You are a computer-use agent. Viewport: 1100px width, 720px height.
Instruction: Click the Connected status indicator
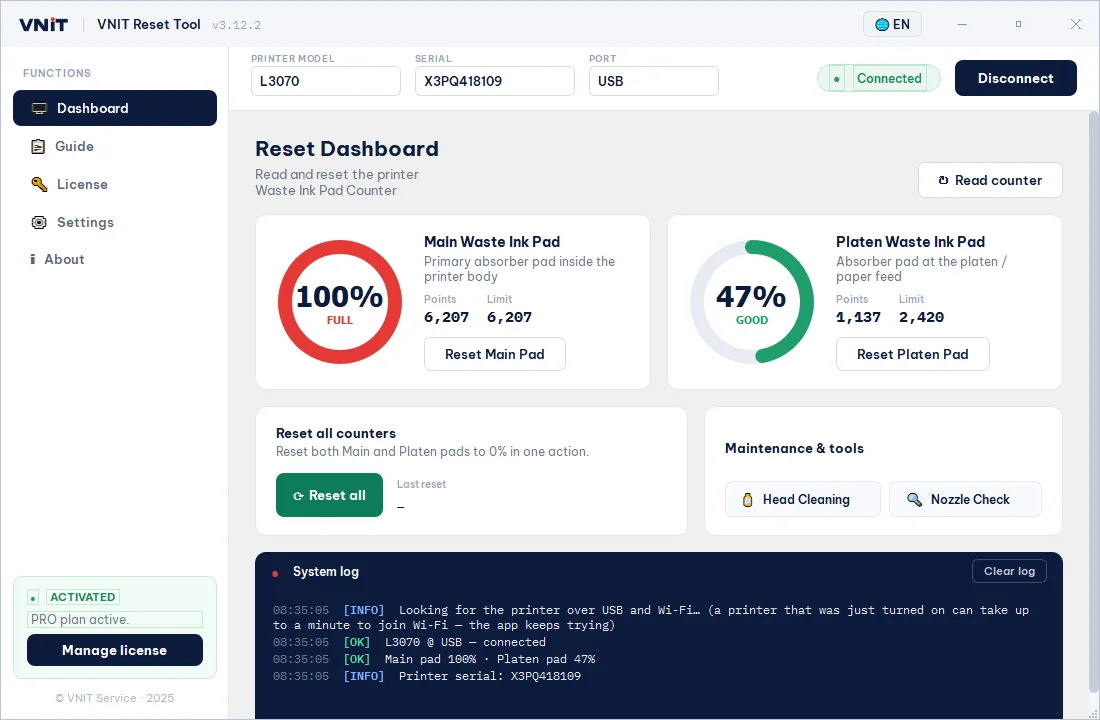pyautogui.click(x=878, y=79)
